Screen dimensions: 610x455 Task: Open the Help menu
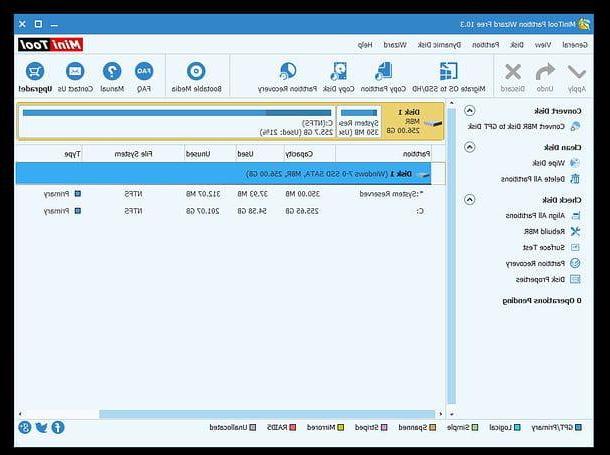point(365,45)
